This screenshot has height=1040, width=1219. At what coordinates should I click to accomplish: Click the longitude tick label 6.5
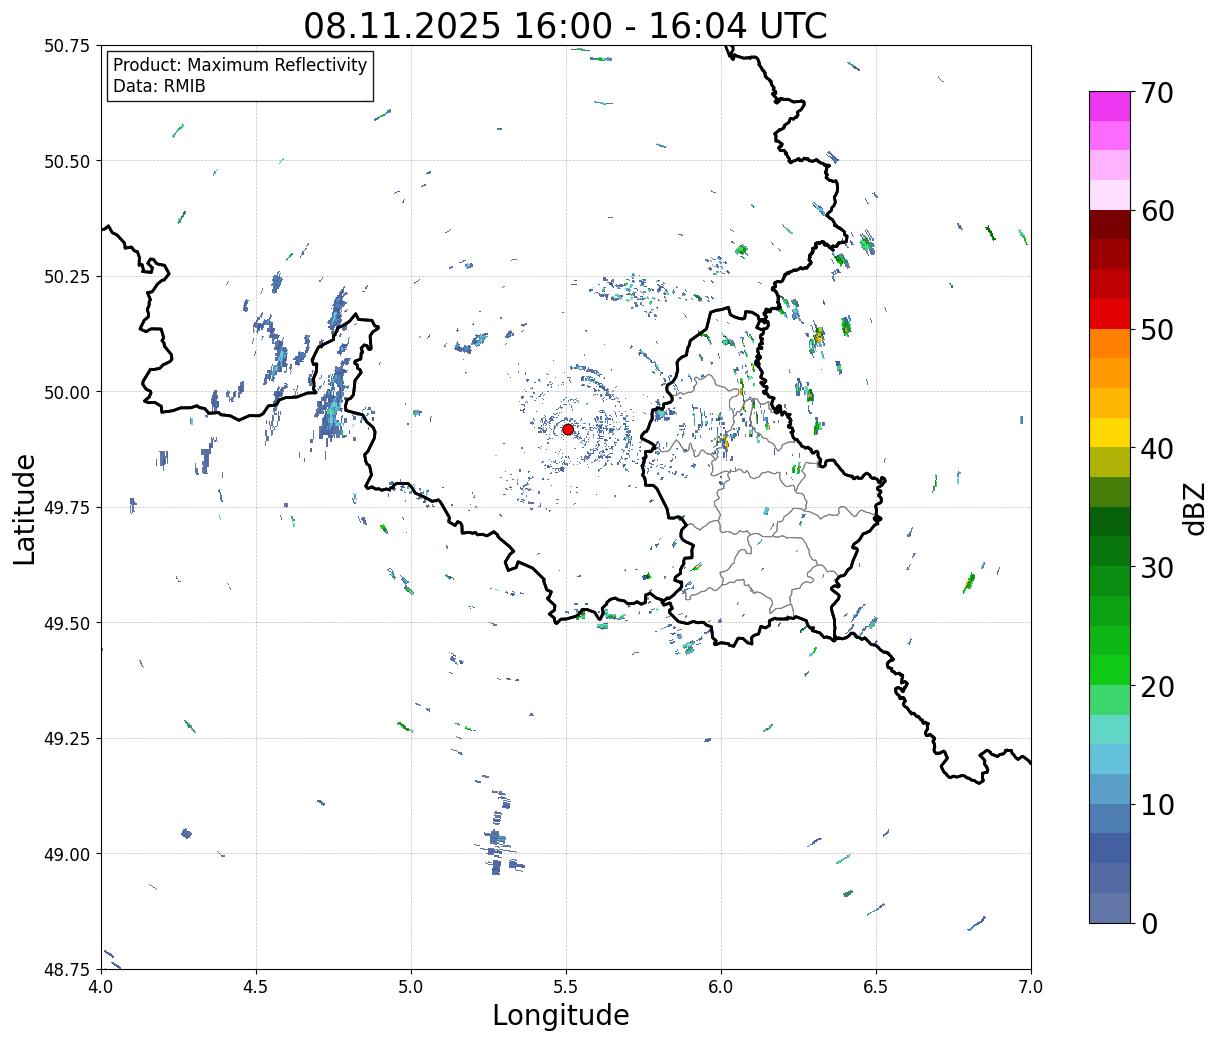click(x=876, y=987)
